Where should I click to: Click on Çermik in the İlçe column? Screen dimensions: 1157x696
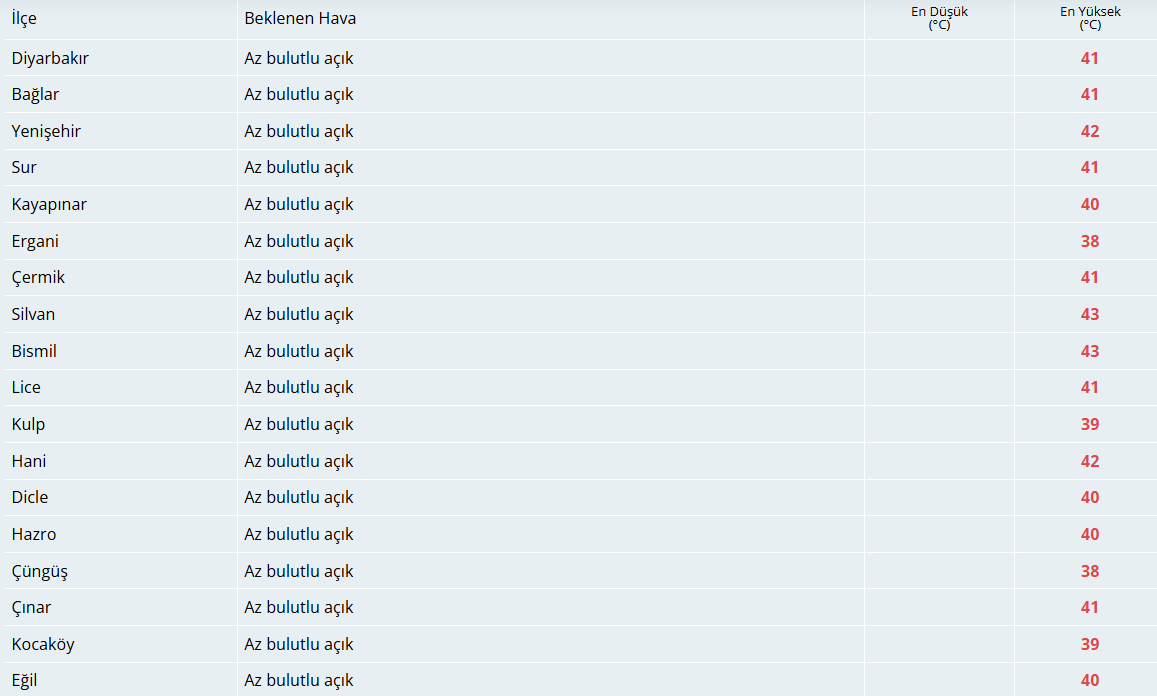pos(38,278)
